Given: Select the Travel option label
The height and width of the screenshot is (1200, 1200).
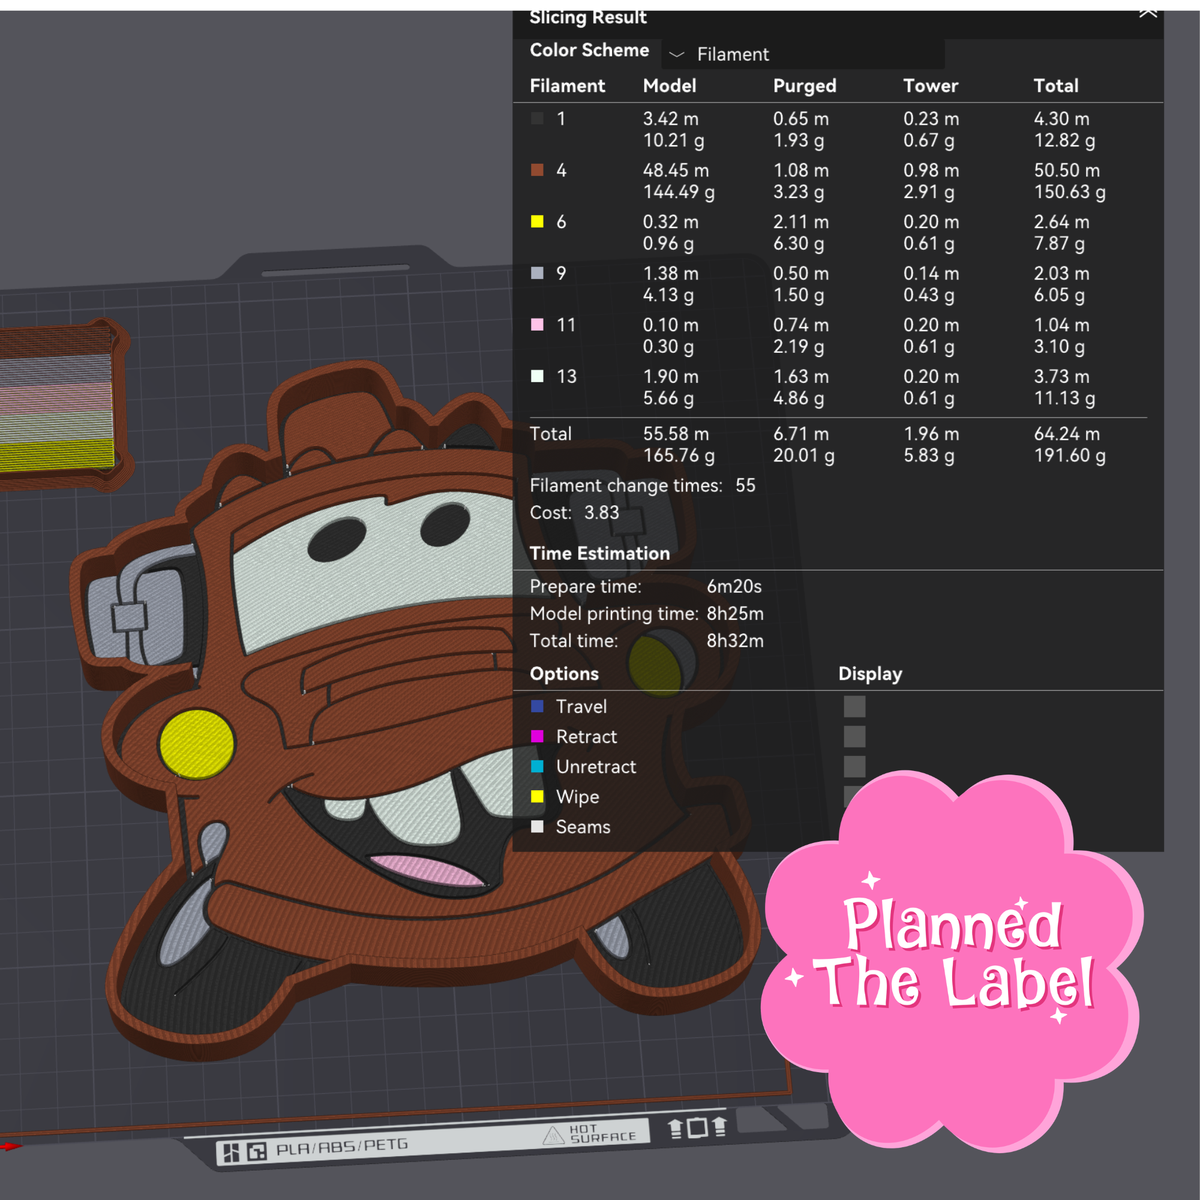Looking at the screenshot, I should (x=581, y=707).
